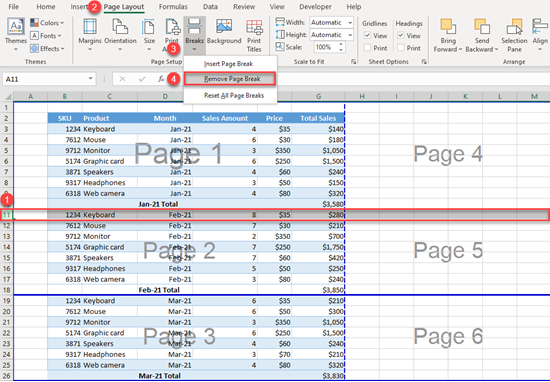
Task: Select column G header
Action: coord(318,96)
